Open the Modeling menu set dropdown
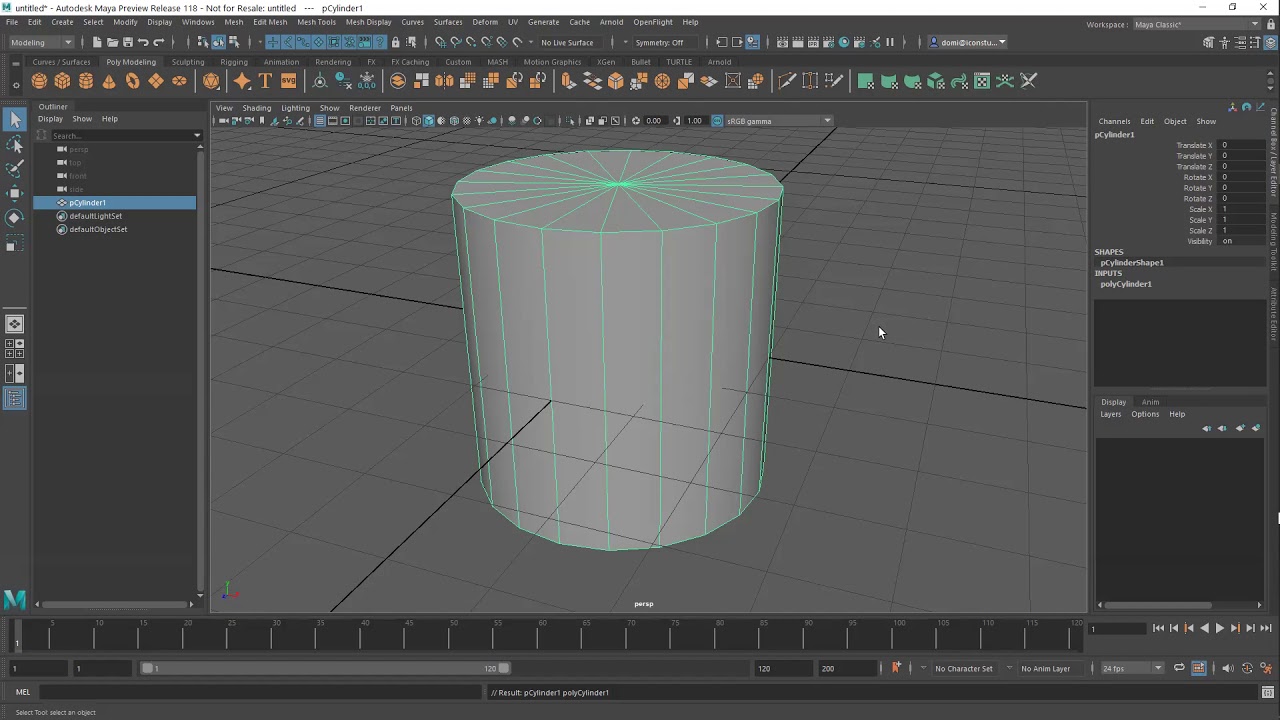This screenshot has height=720, width=1280. point(41,42)
